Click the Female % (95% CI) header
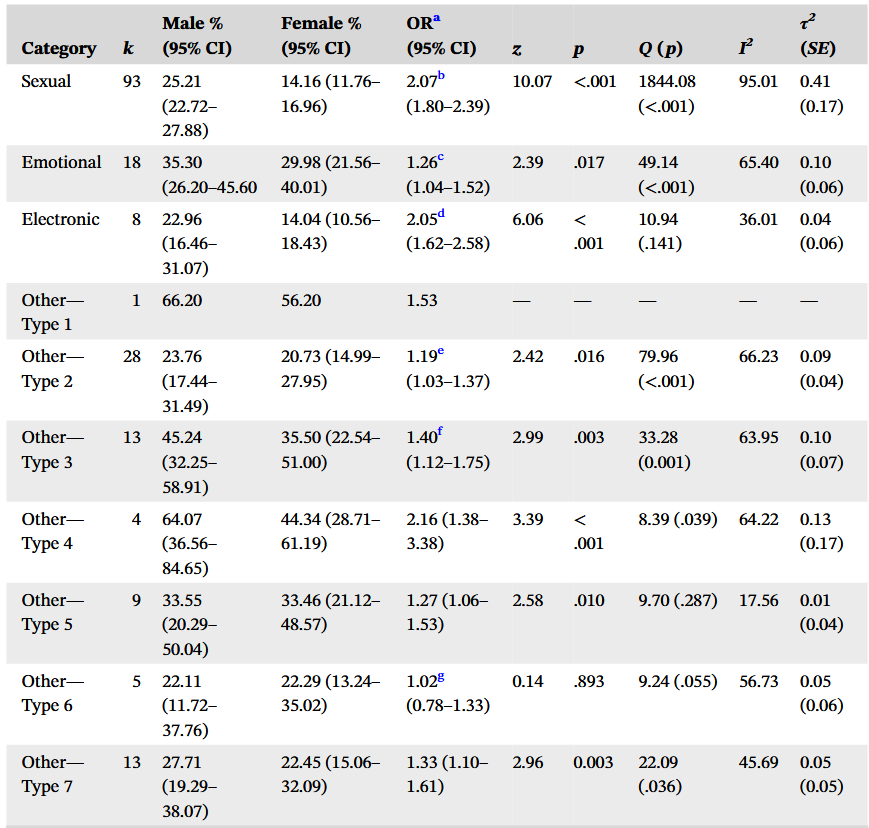Viewport: 869px width, 828px height. pos(322,35)
